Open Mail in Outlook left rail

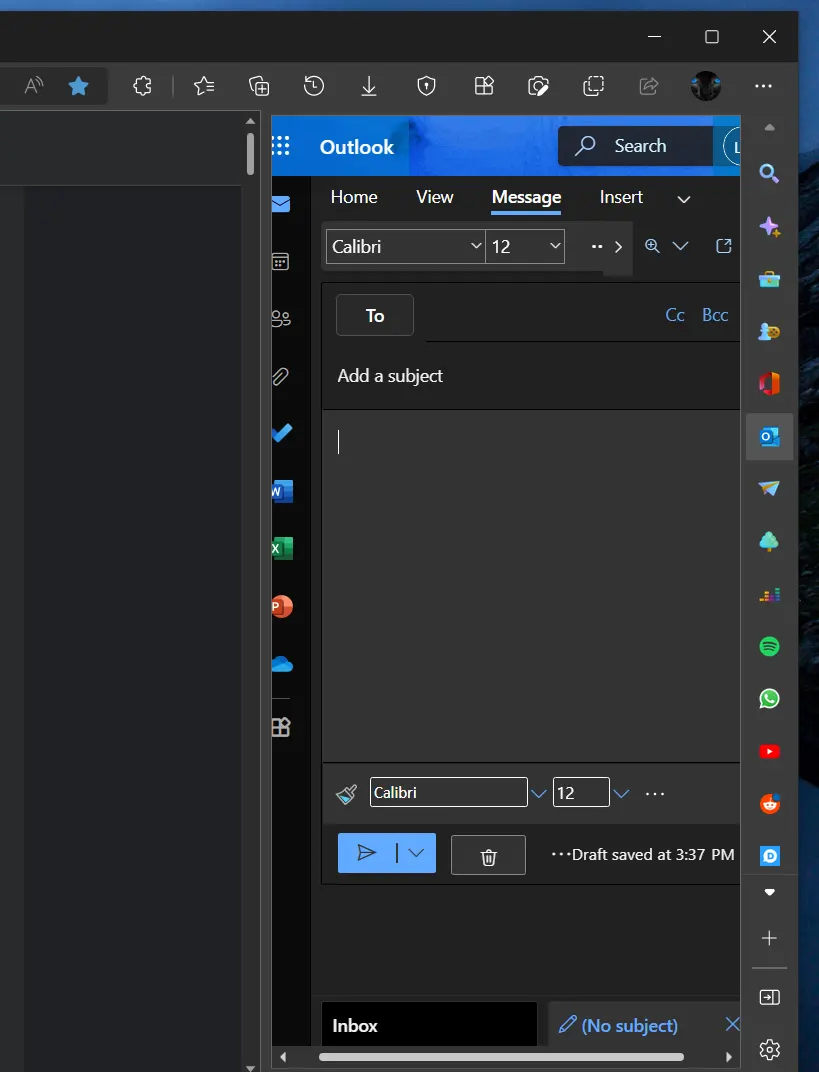tap(281, 204)
